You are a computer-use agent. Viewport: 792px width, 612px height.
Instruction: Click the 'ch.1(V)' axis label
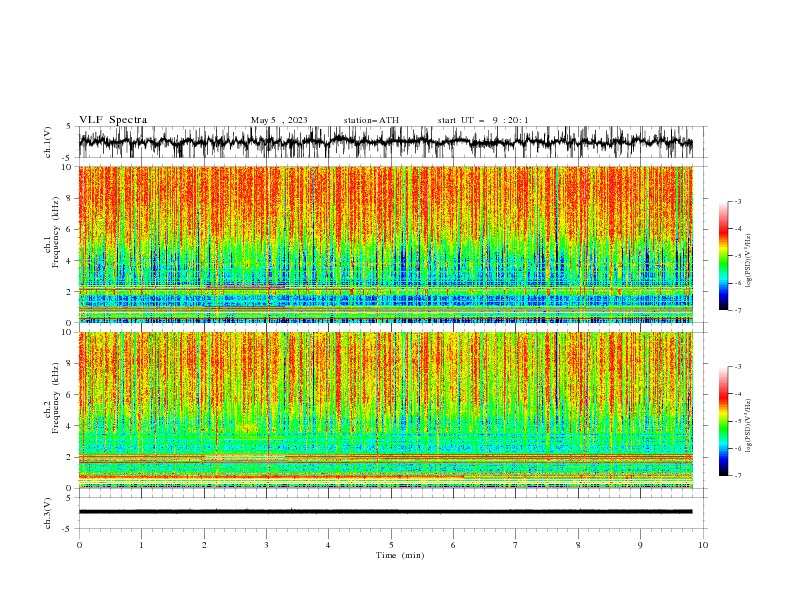click(x=48, y=142)
